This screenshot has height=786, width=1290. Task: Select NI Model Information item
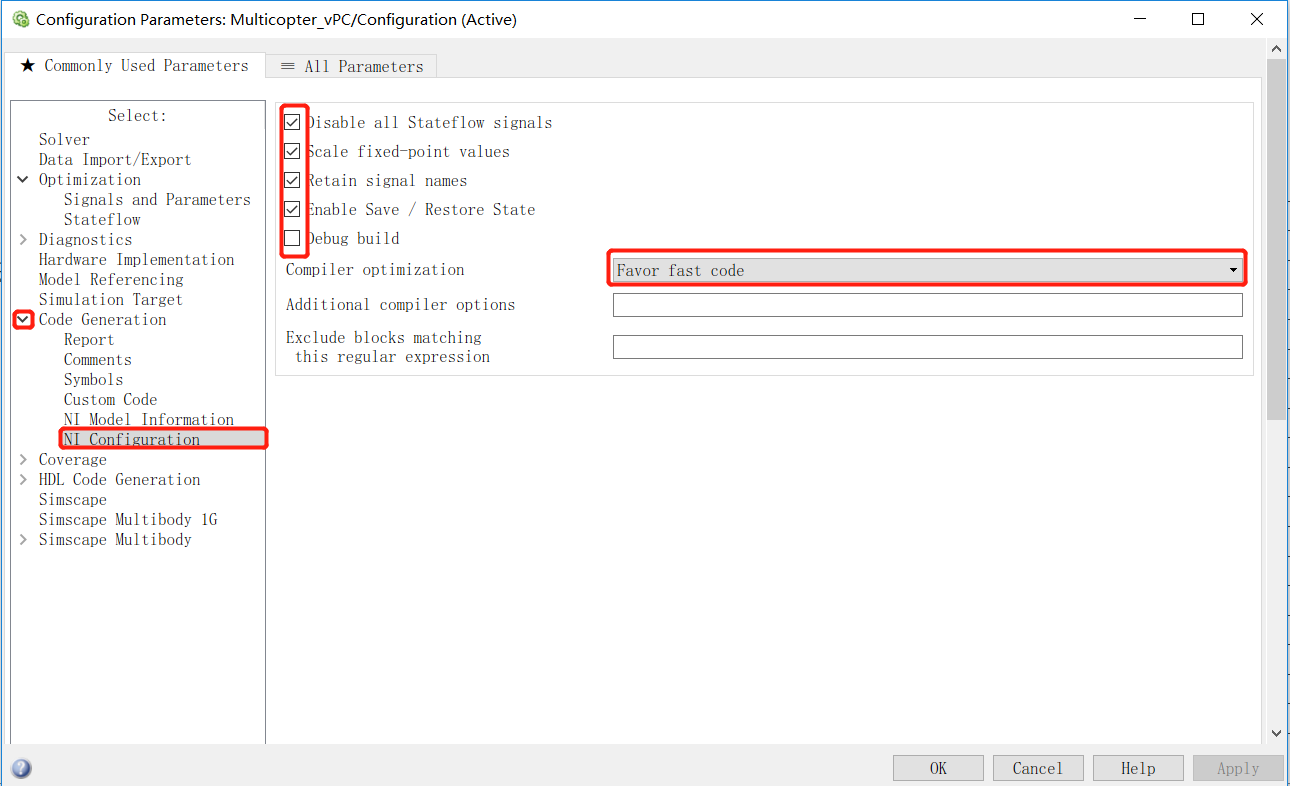pos(149,420)
